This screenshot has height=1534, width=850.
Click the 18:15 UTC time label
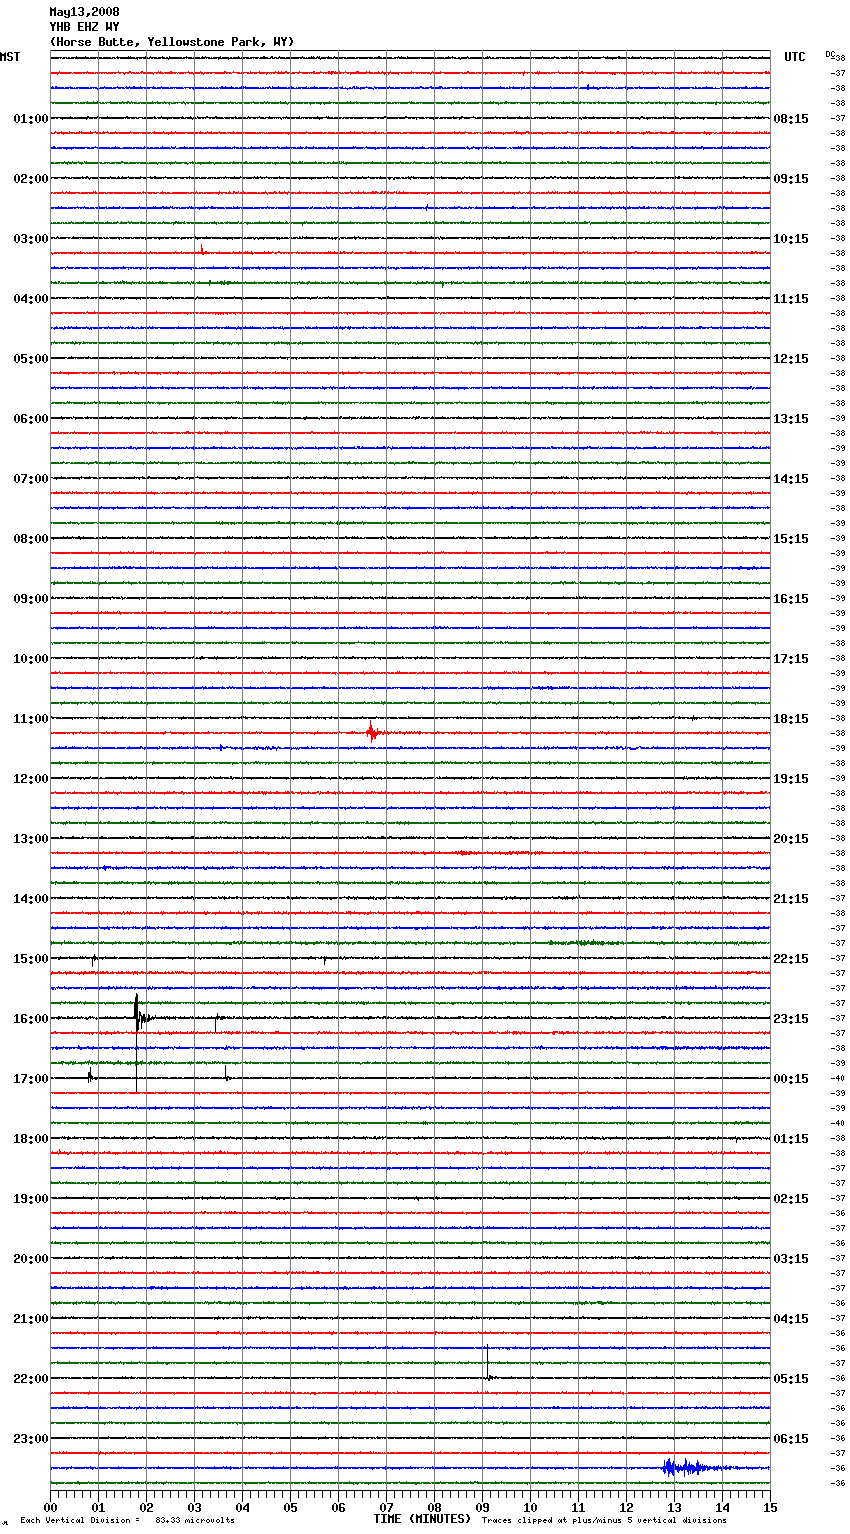point(791,719)
